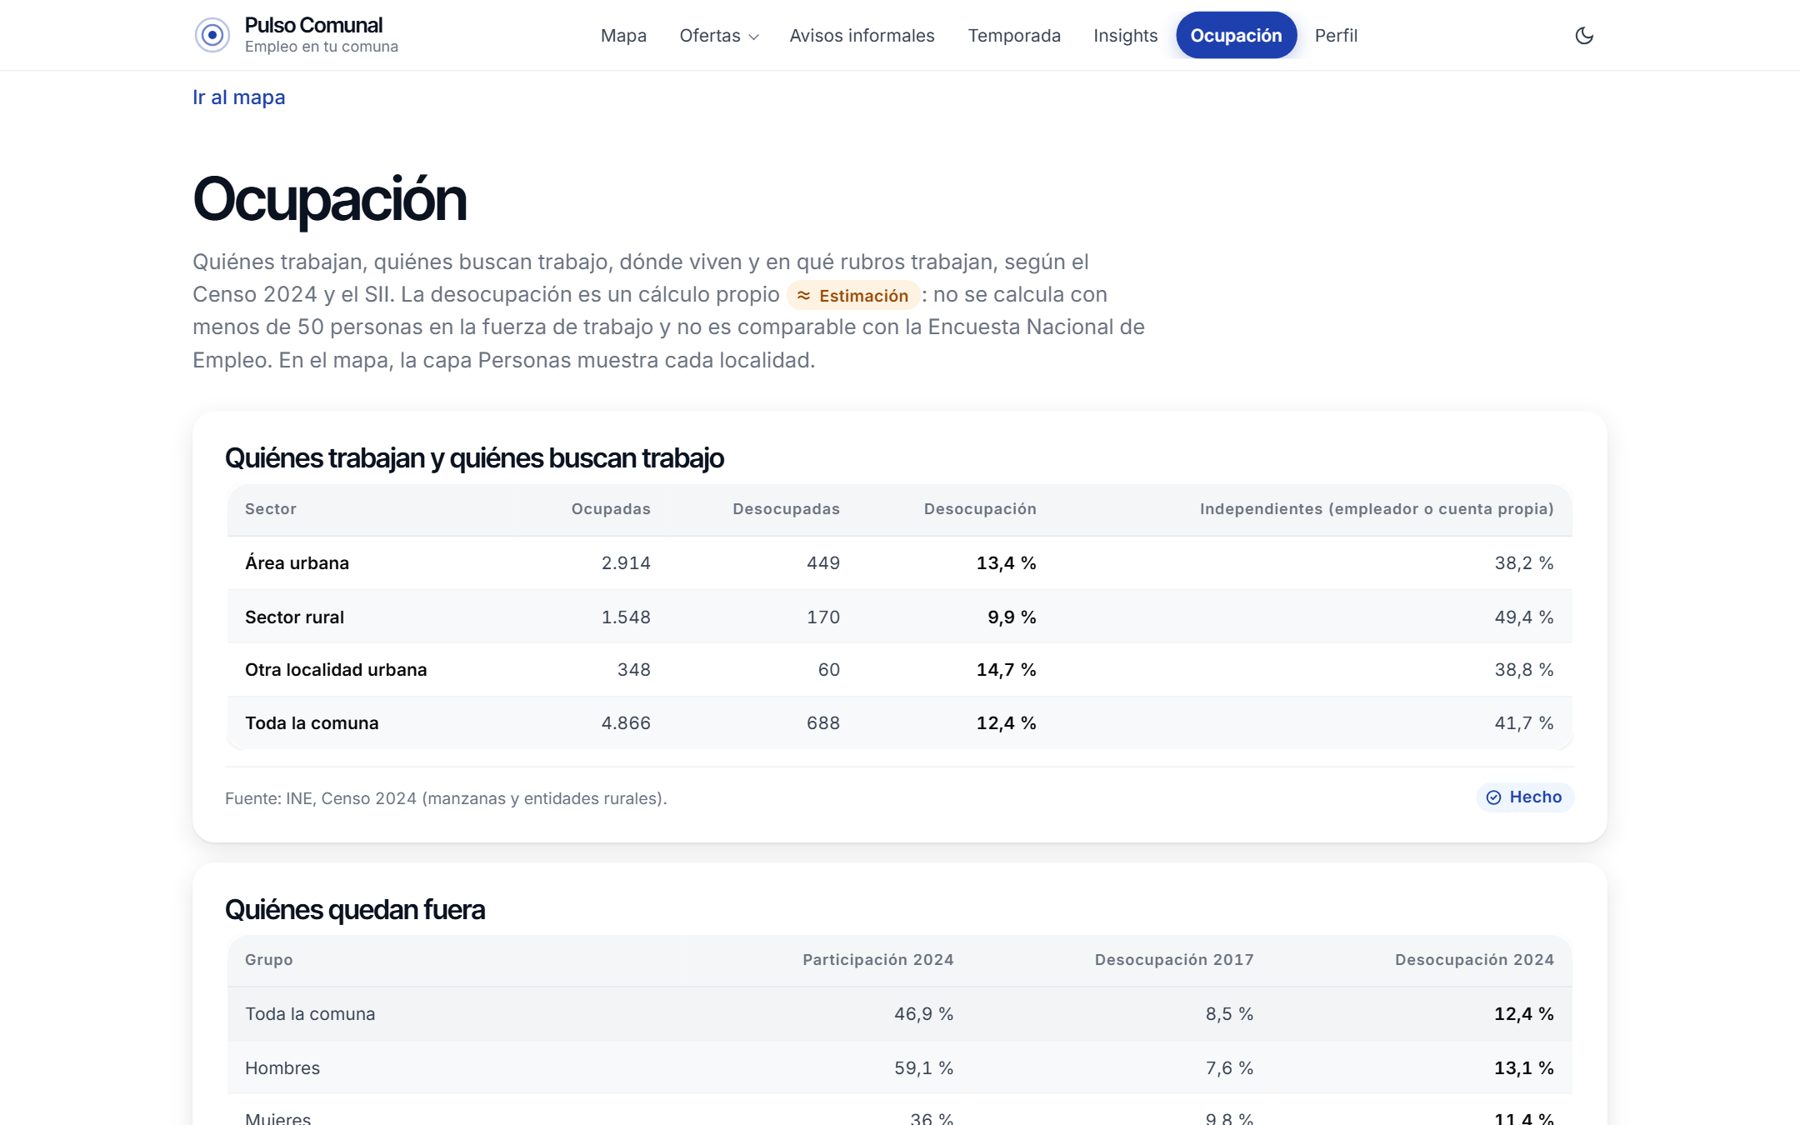The width and height of the screenshot is (1800, 1125).
Task: Click the "Desocupación 2024" column header
Action: [x=1474, y=960]
